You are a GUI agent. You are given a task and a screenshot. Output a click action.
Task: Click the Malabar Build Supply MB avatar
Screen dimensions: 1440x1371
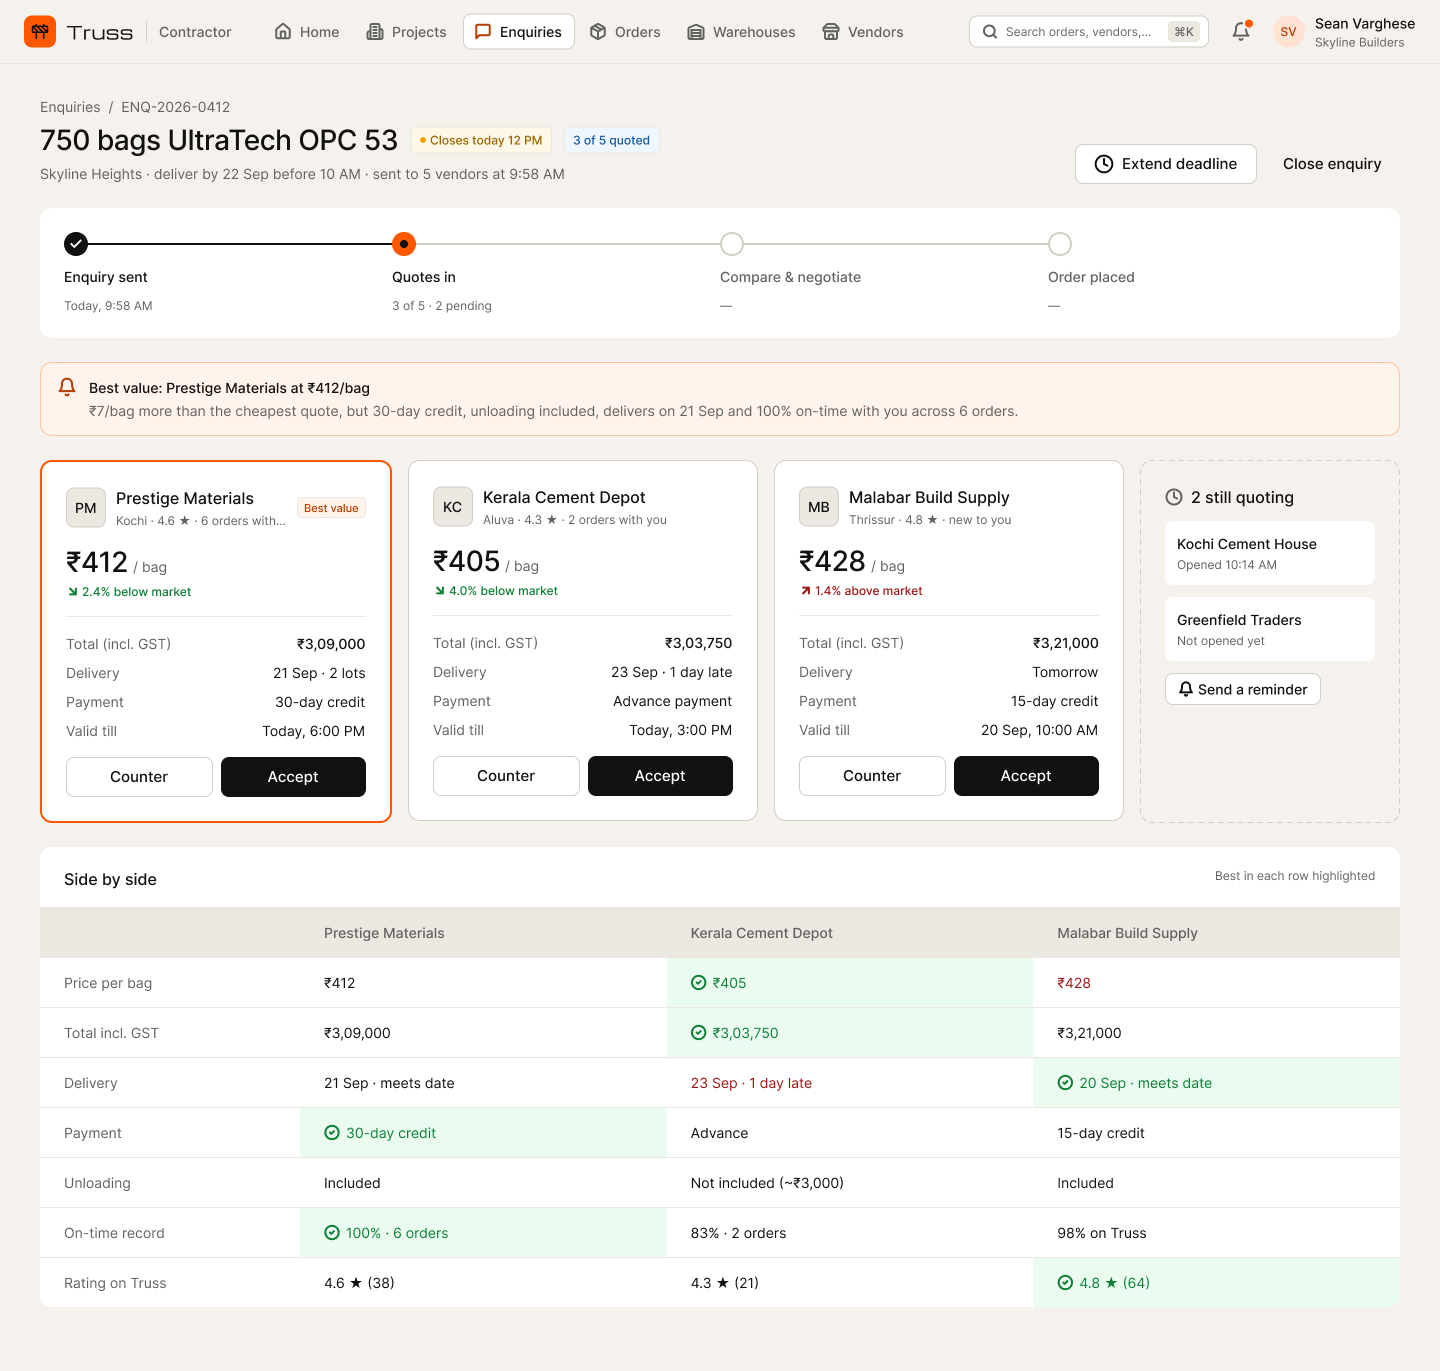819,507
